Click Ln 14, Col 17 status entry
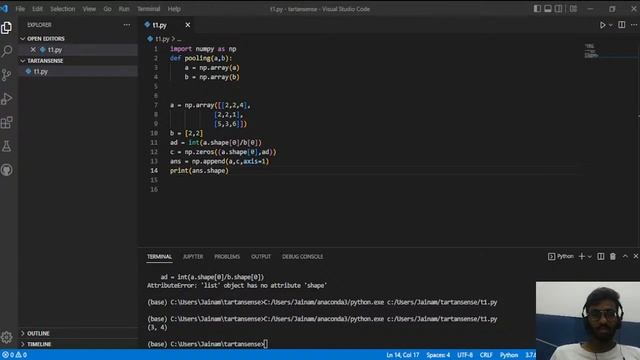 [402, 355]
